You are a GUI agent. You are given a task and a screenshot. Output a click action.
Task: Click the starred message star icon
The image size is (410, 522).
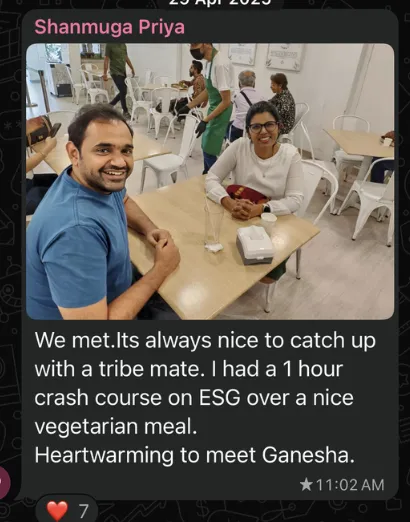306,485
